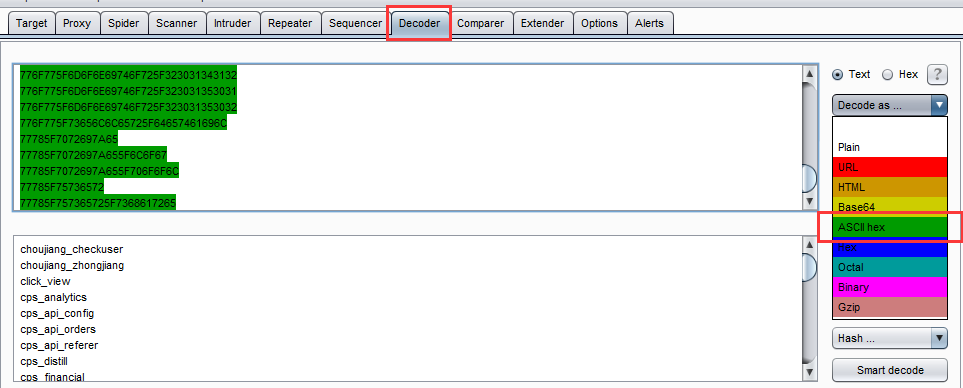This screenshot has height=388, width=963.
Task: Click hex line 77785F75736572
Action: pyautogui.click(x=62, y=187)
